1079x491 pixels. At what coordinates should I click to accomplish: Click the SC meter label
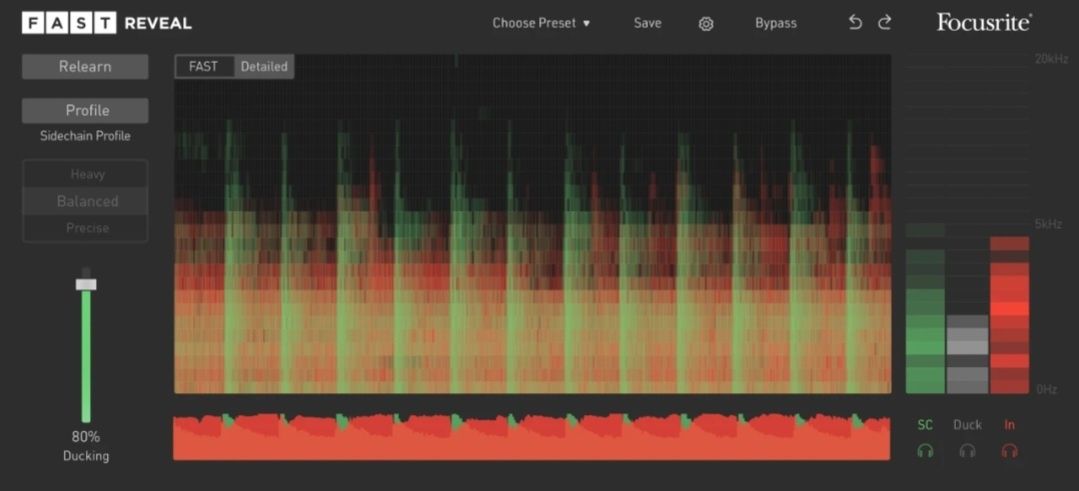point(926,425)
